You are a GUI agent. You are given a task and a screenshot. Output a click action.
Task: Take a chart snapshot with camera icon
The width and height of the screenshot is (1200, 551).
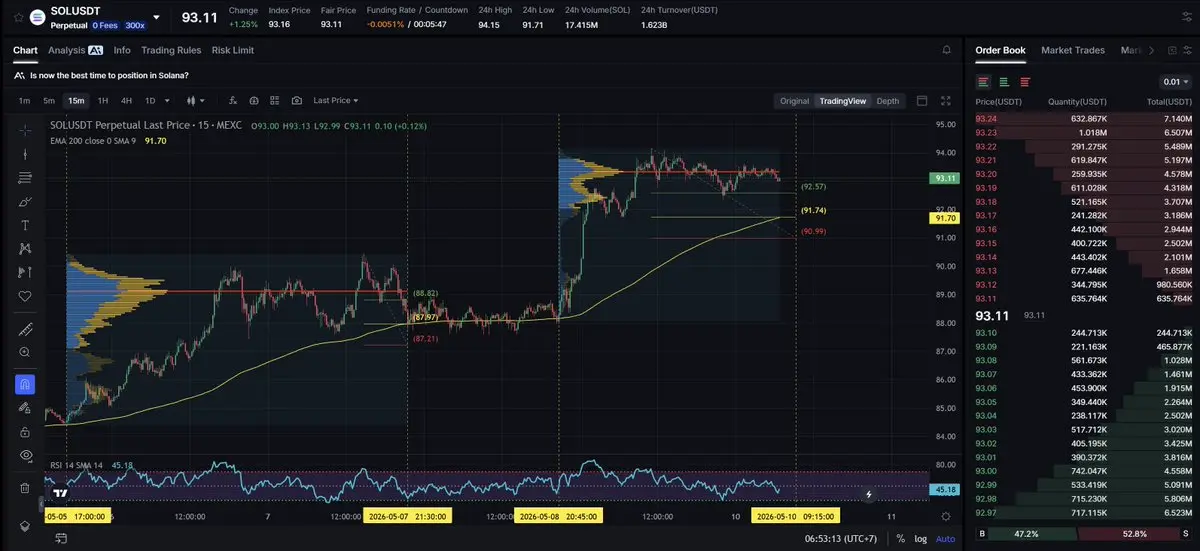coord(297,101)
